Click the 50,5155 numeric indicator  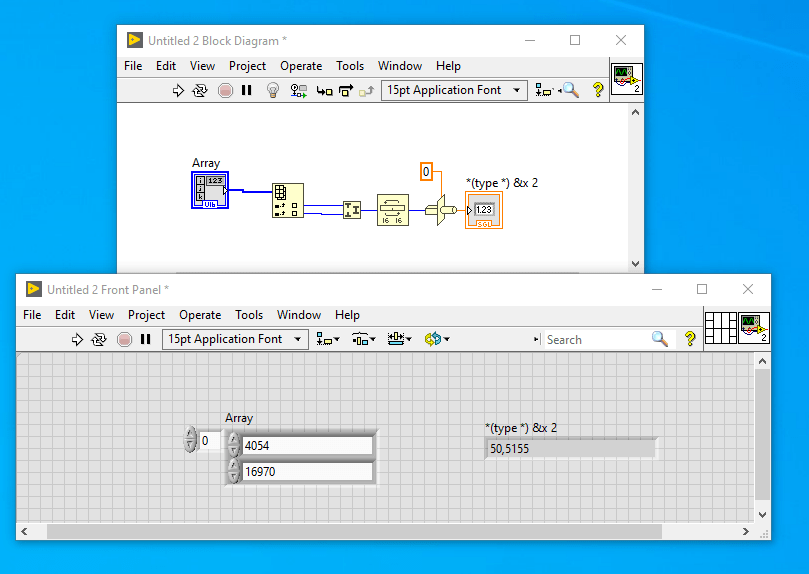coord(571,449)
